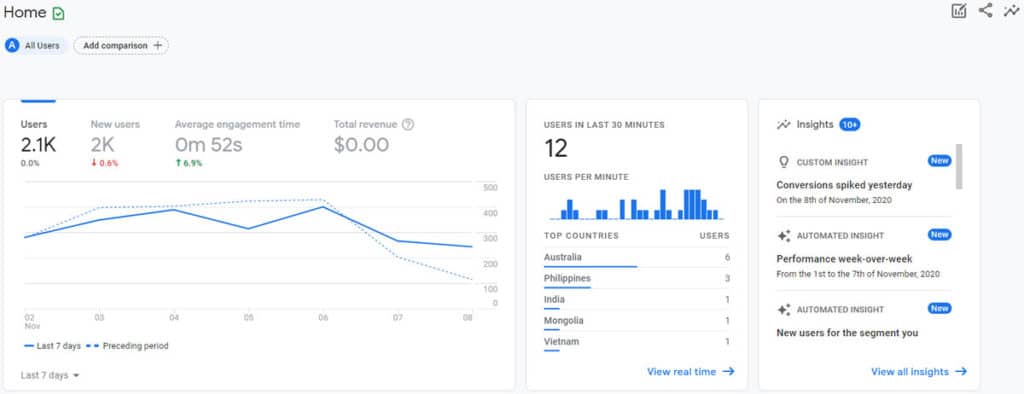Open the Last 7 days date range dropdown
Image resolution: width=1024 pixels, height=394 pixels.
coord(50,376)
